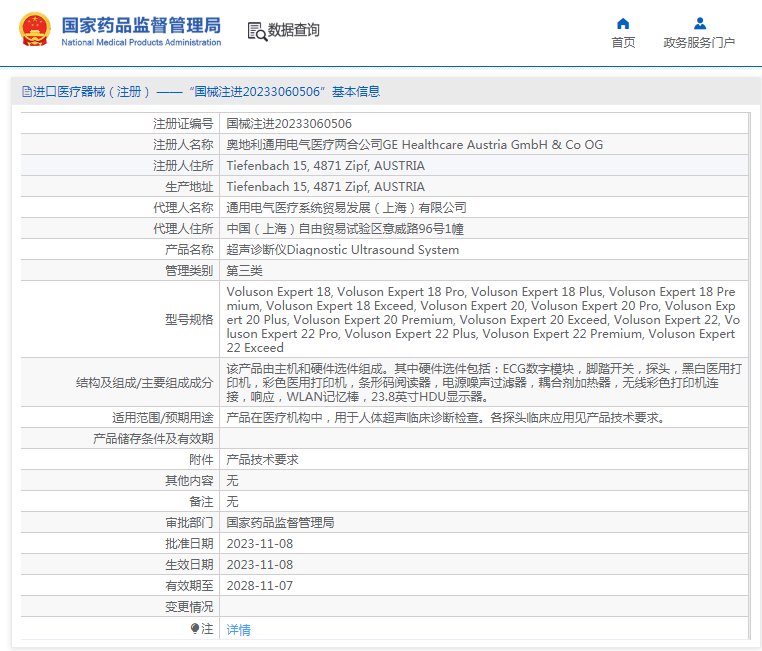
Task: Select agent address 意威路96号1幢
Action: [345, 228]
